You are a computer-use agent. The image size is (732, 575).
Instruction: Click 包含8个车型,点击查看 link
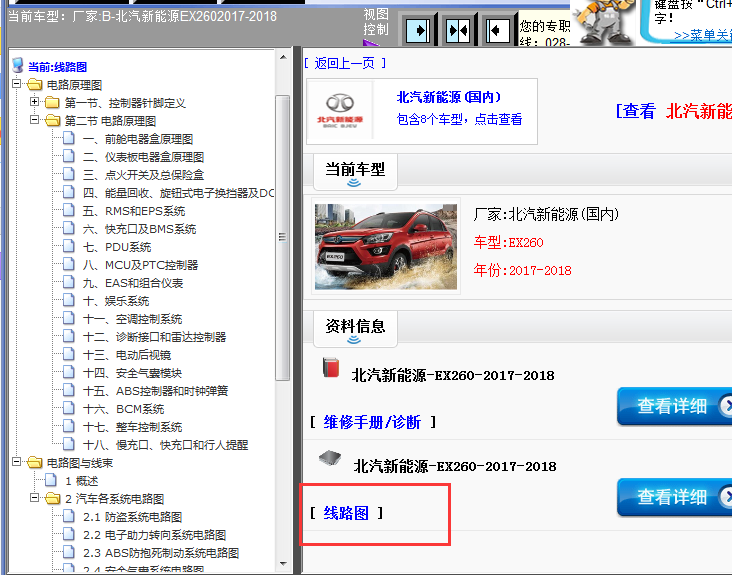pyautogui.click(x=459, y=119)
